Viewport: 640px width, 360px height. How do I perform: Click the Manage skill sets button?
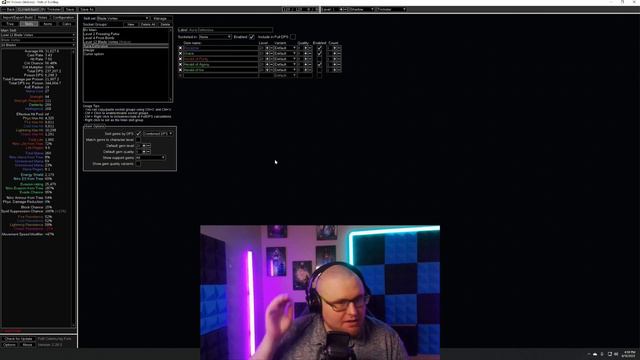pyautogui.click(x=161, y=18)
